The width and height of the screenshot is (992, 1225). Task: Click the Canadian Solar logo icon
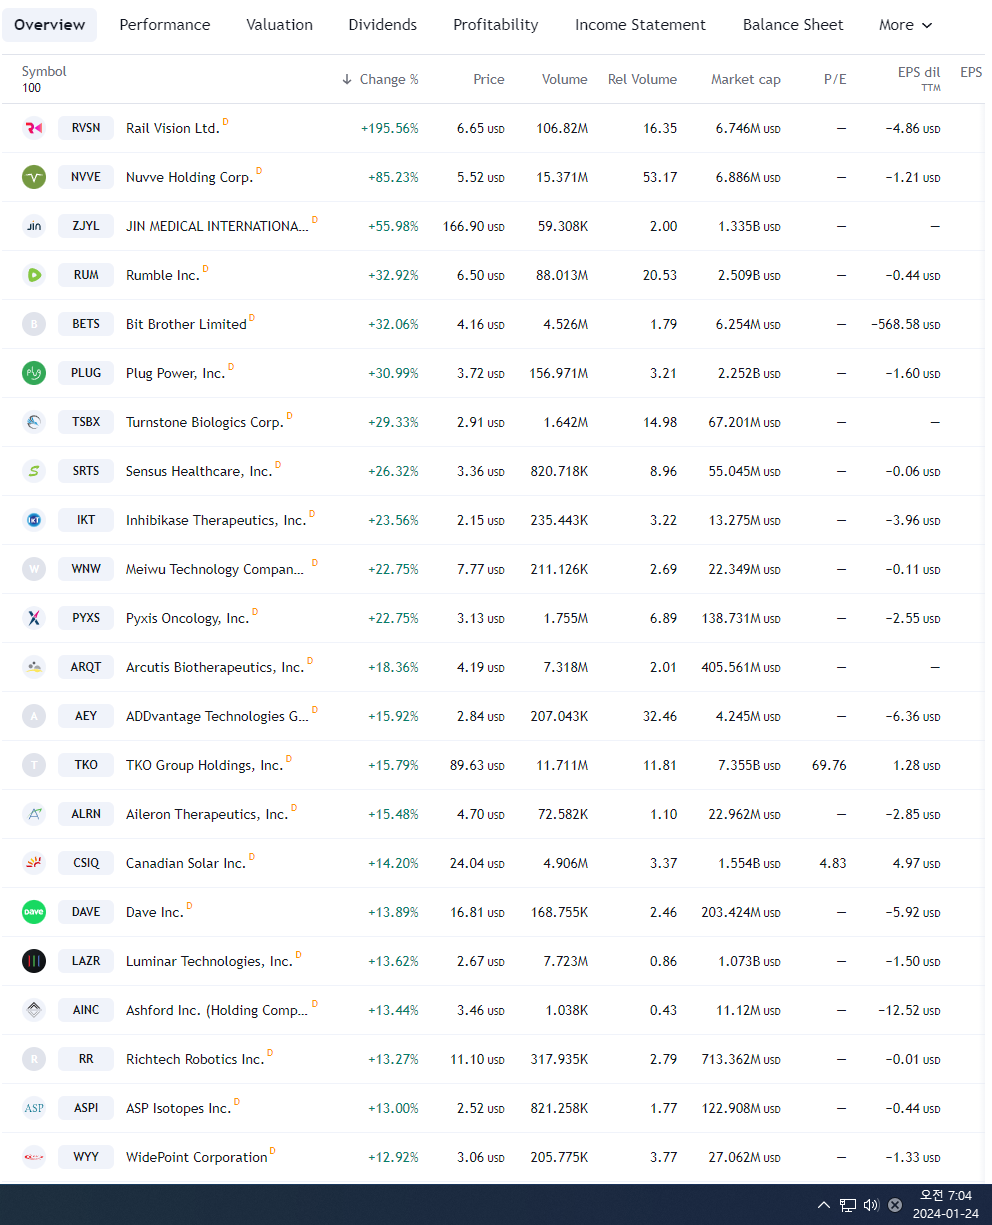tap(34, 863)
